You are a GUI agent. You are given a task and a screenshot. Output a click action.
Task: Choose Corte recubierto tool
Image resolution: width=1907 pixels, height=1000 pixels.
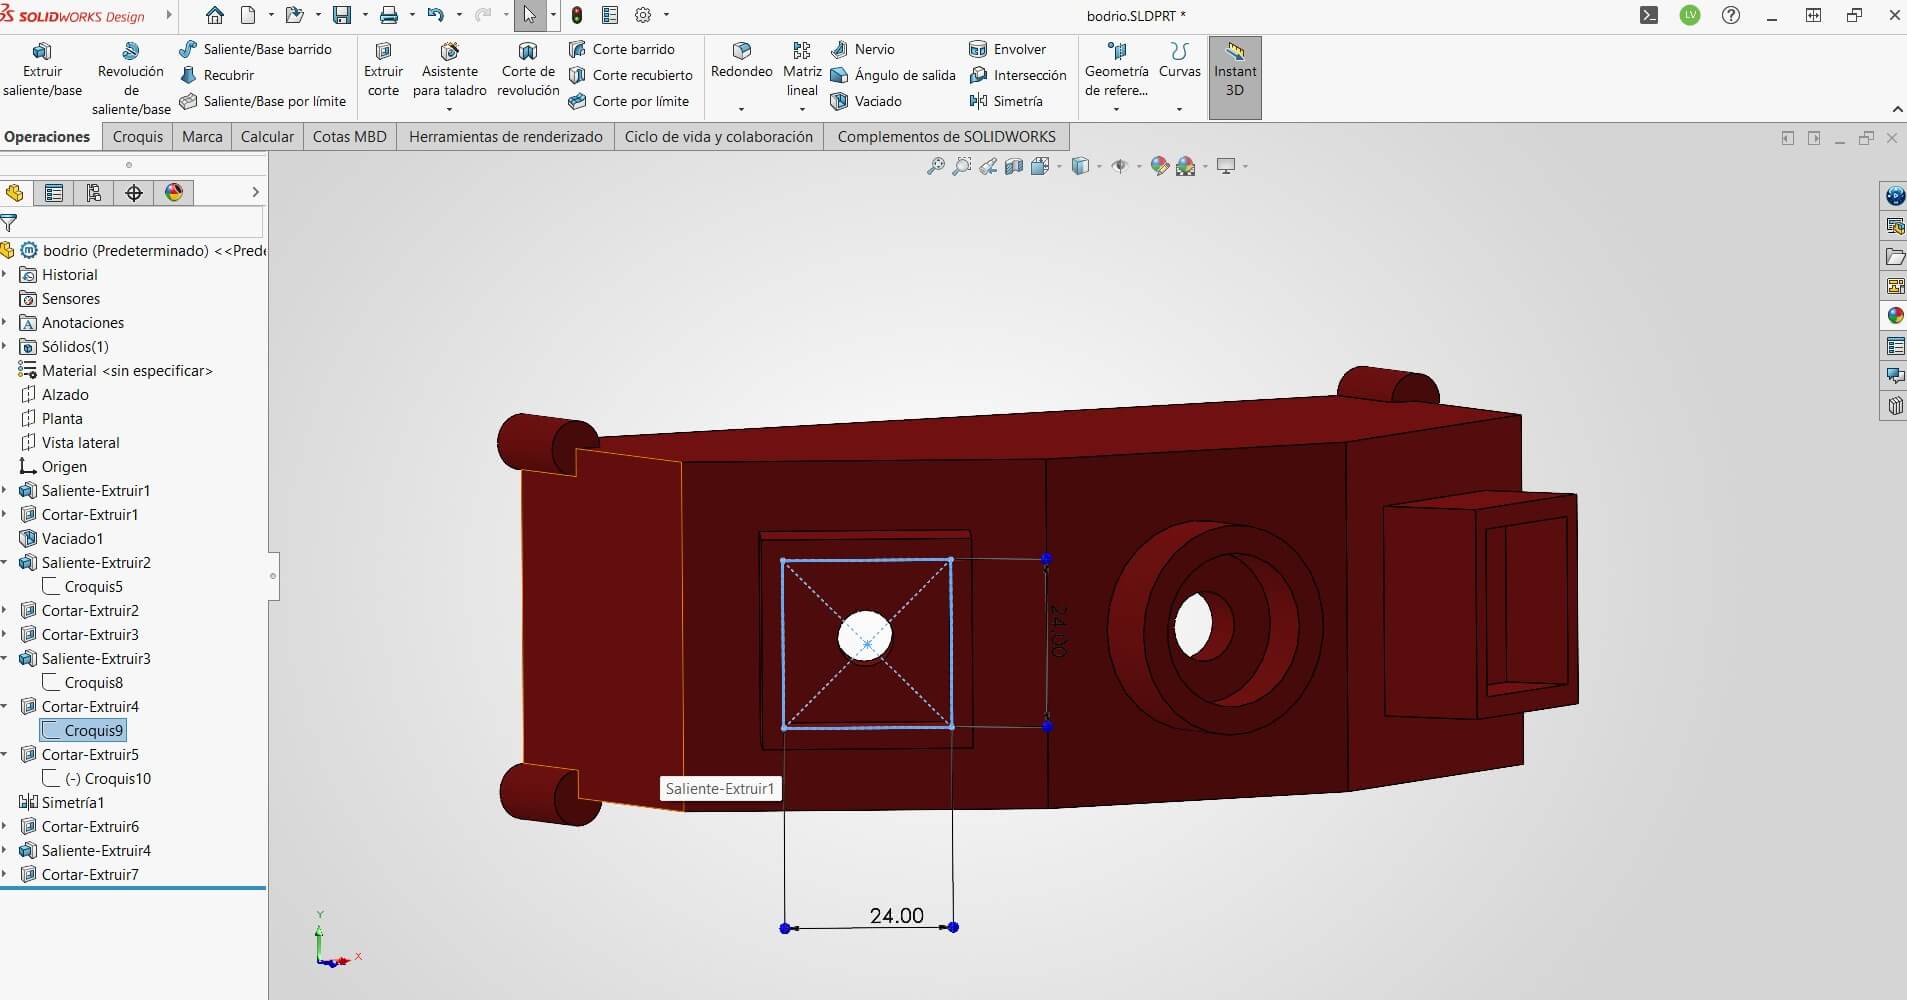[631, 75]
